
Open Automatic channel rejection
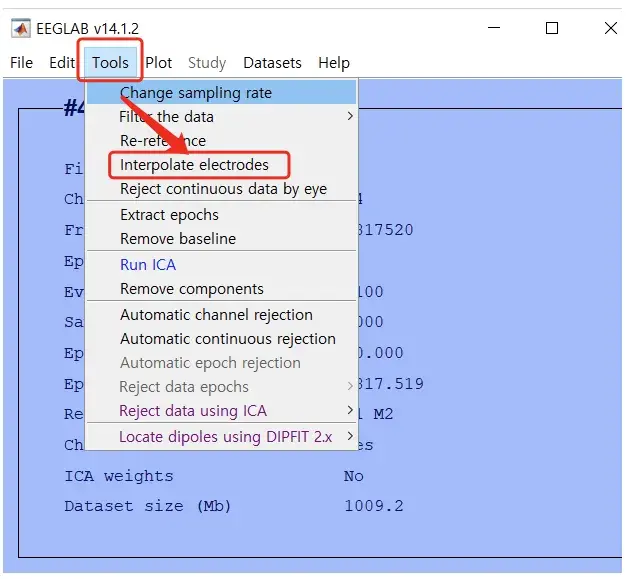tap(216, 315)
